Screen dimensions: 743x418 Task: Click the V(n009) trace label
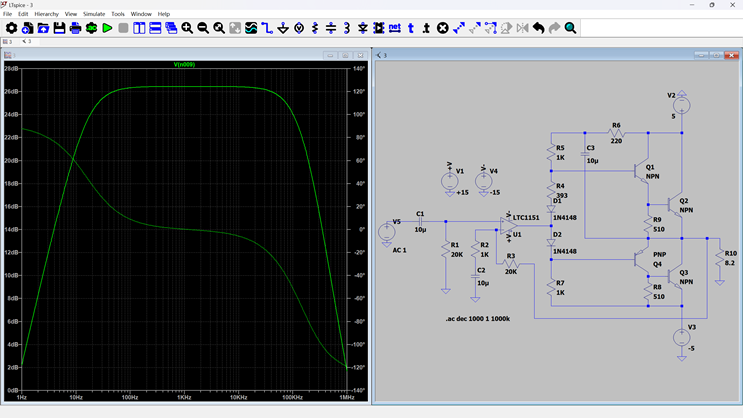click(x=186, y=64)
